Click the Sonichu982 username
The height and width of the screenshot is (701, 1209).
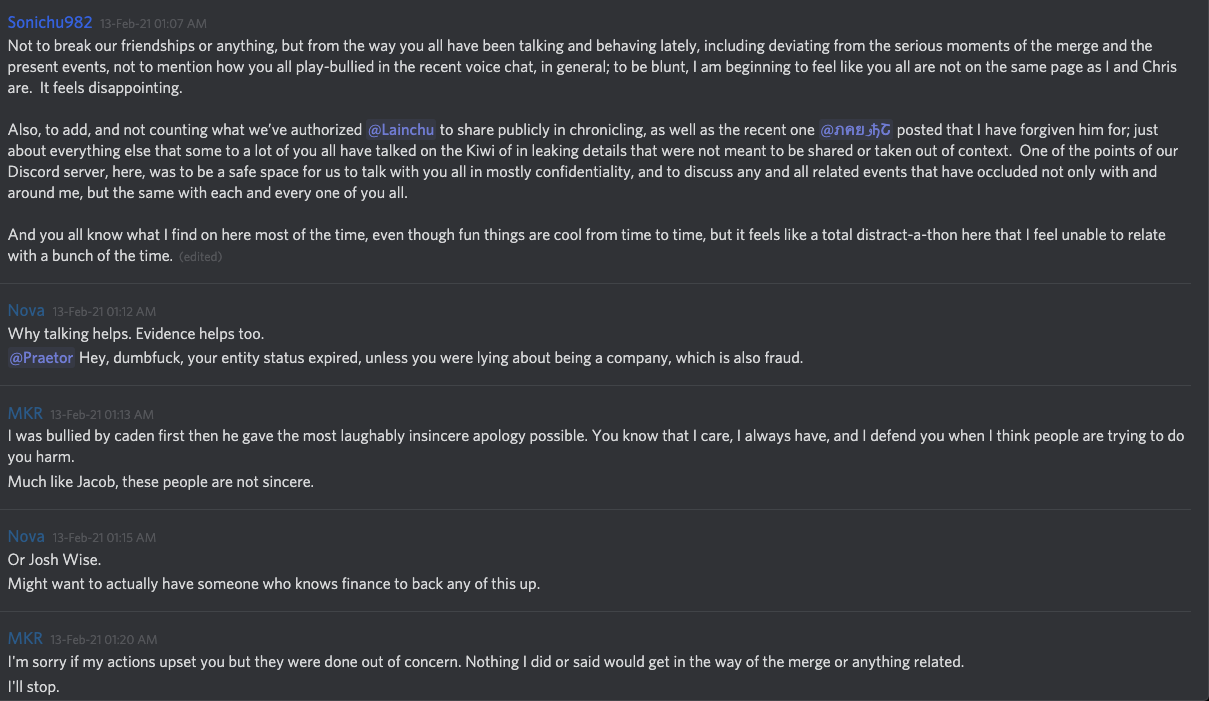coord(50,22)
